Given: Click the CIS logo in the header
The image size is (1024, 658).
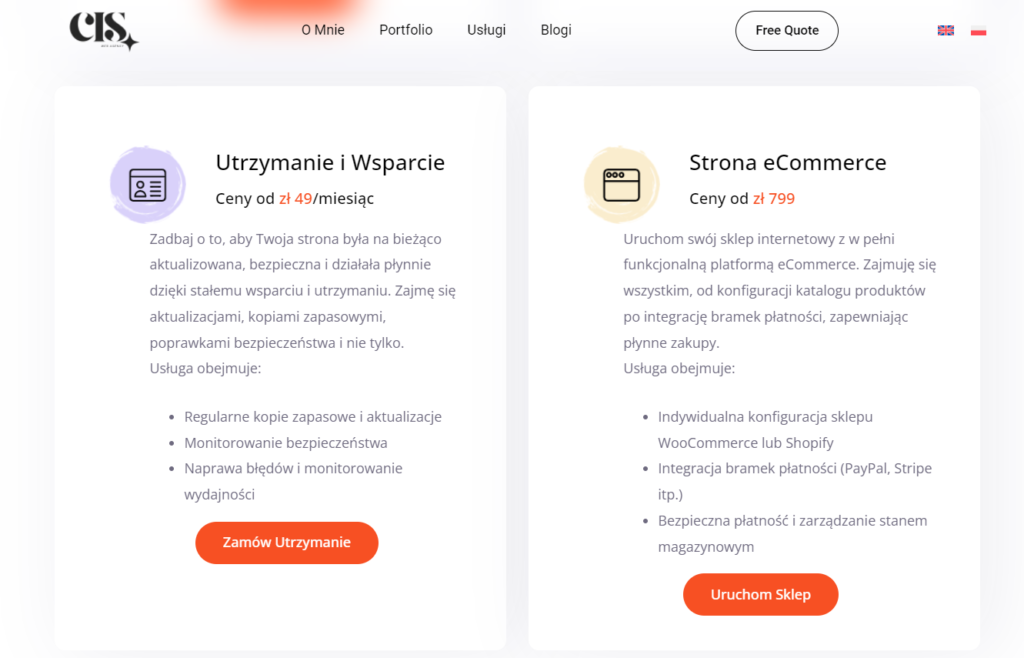Looking at the screenshot, I should pos(104,31).
